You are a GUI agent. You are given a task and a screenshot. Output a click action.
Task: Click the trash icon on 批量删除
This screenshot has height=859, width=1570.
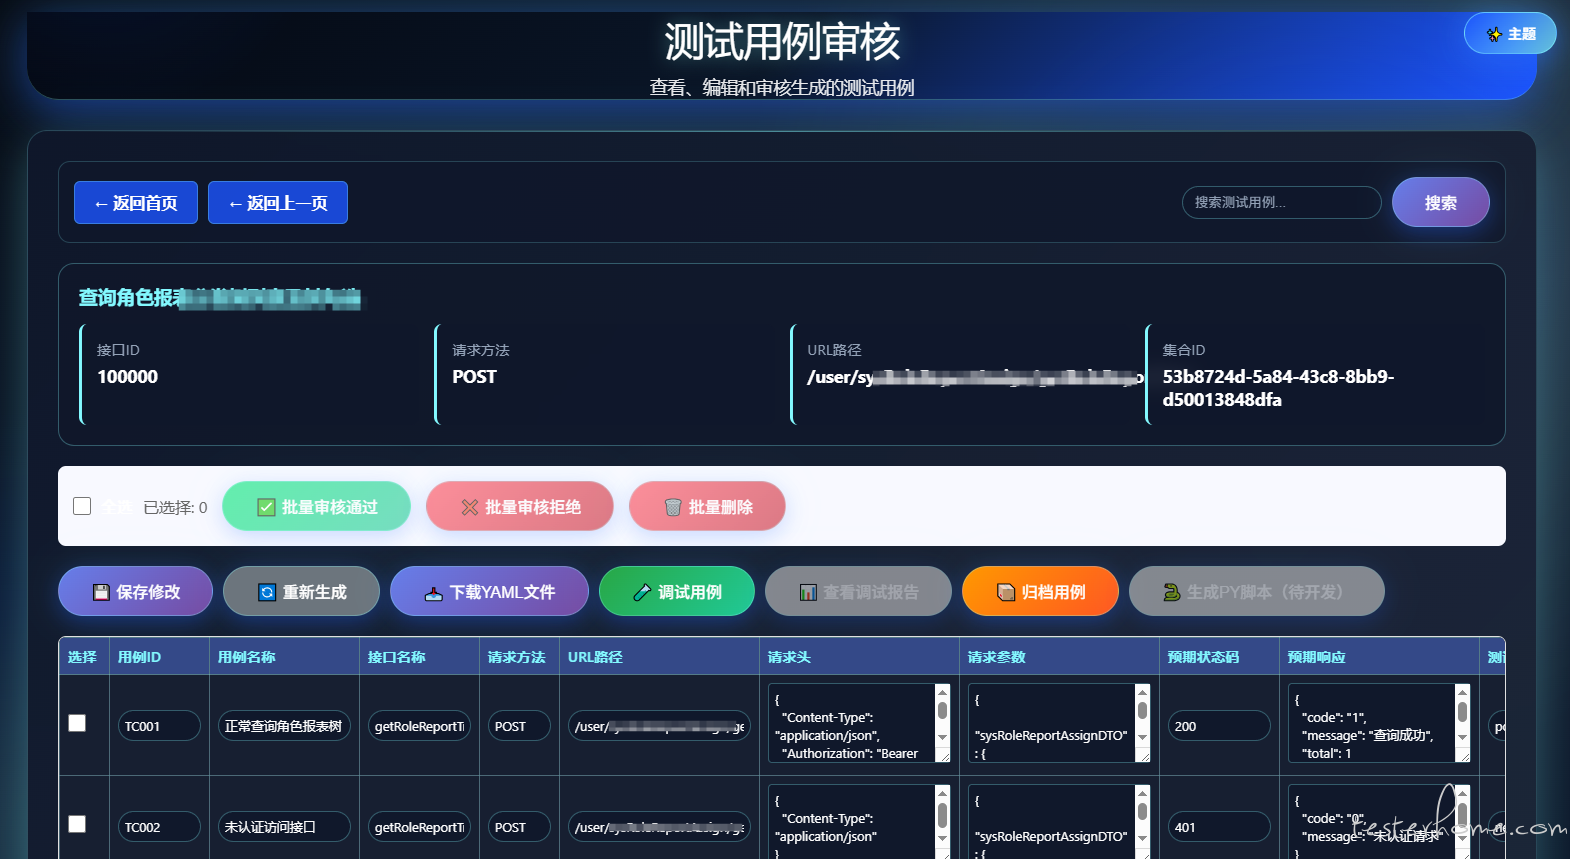pyautogui.click(x=673, y=507)
